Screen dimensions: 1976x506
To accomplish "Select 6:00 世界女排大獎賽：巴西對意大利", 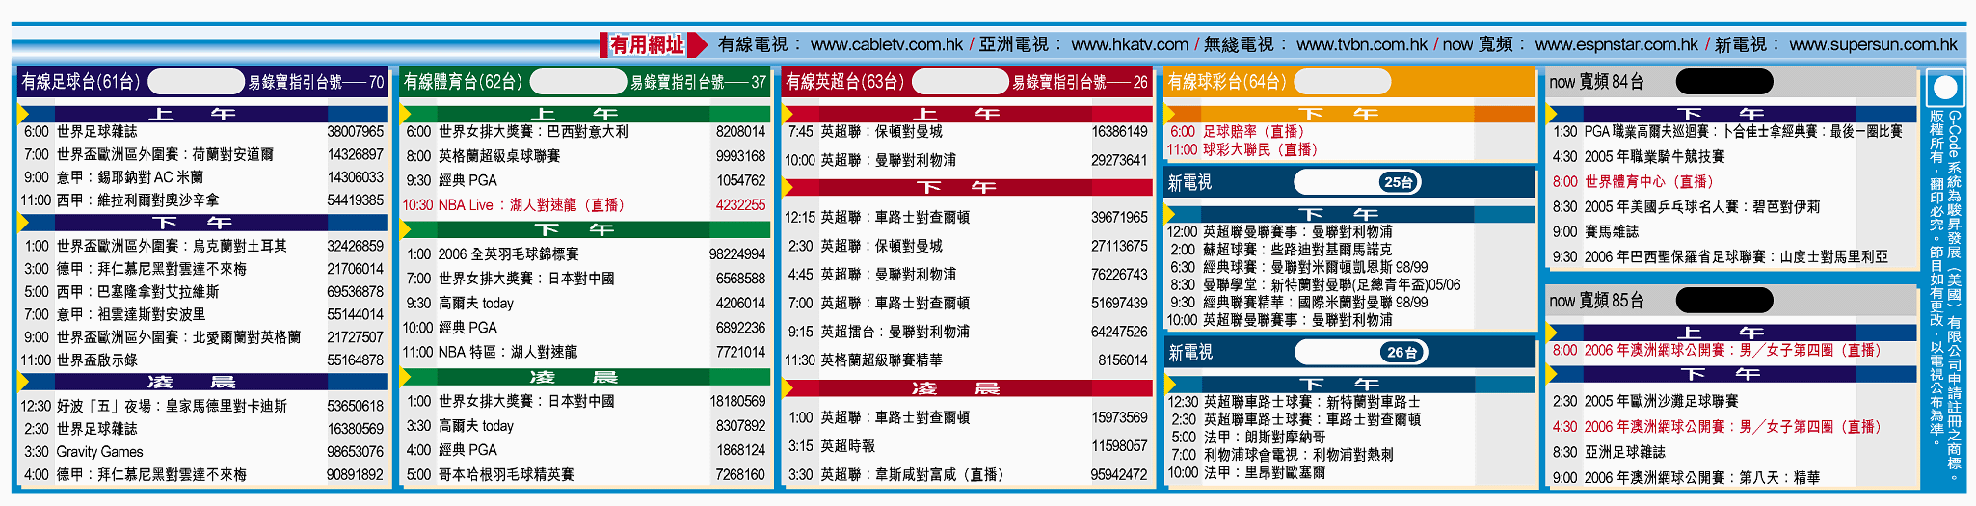I will click(x=585, y=131).
